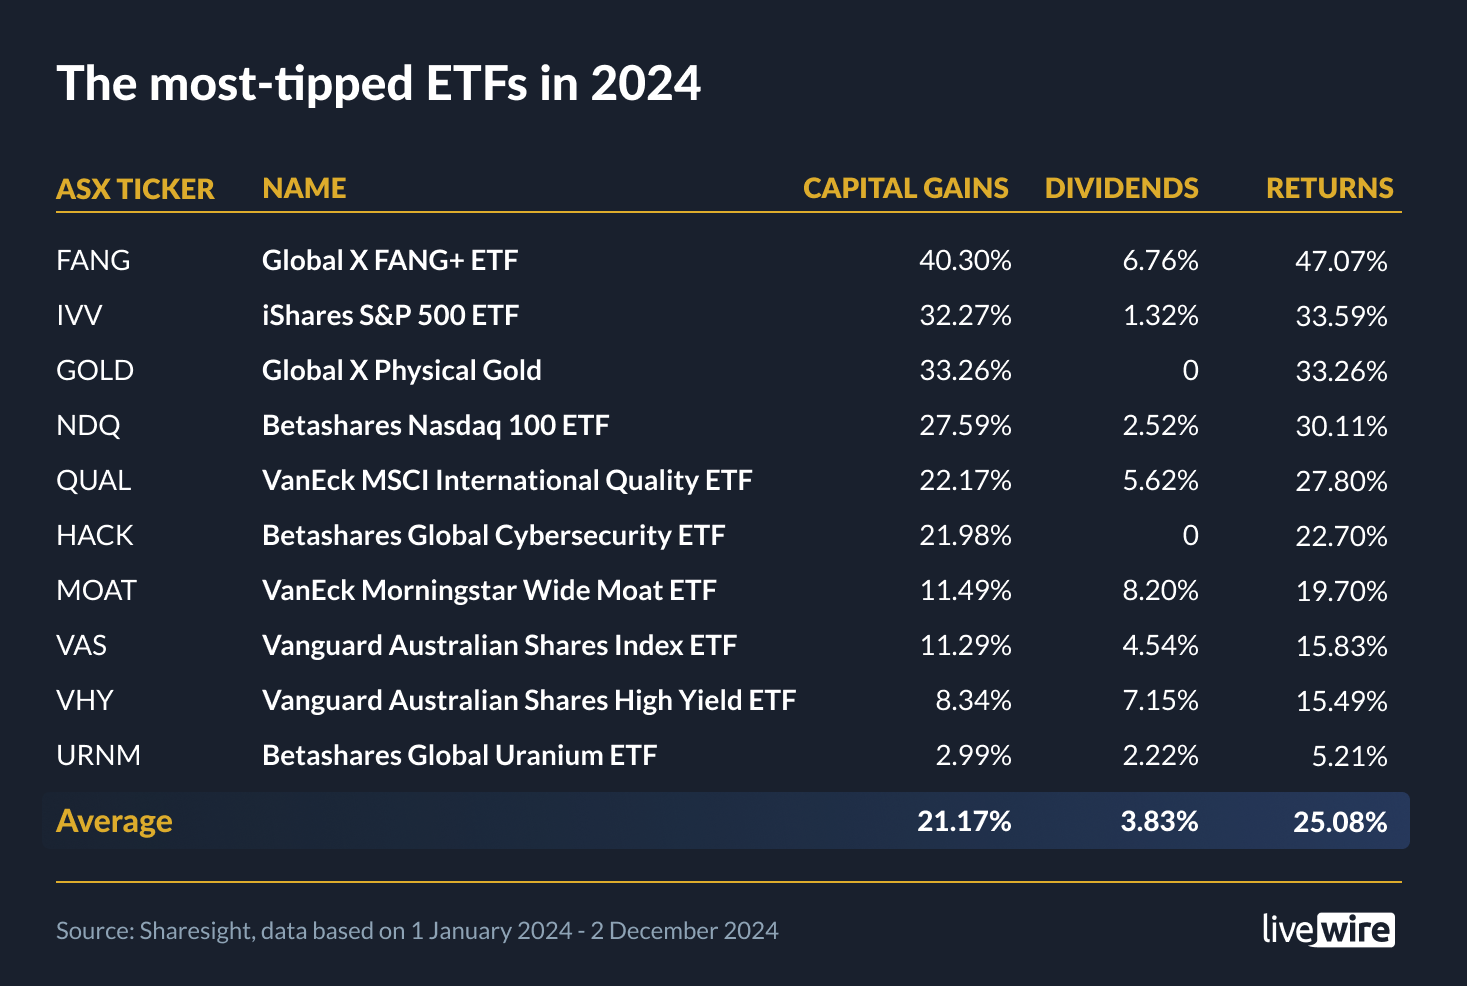Click the FANG ticker cell

(93, 260)
